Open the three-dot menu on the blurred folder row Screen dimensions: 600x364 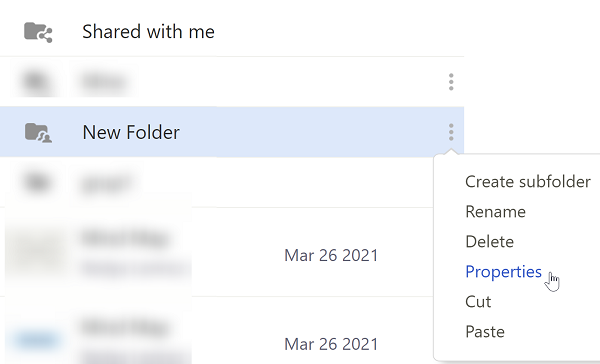451,82
